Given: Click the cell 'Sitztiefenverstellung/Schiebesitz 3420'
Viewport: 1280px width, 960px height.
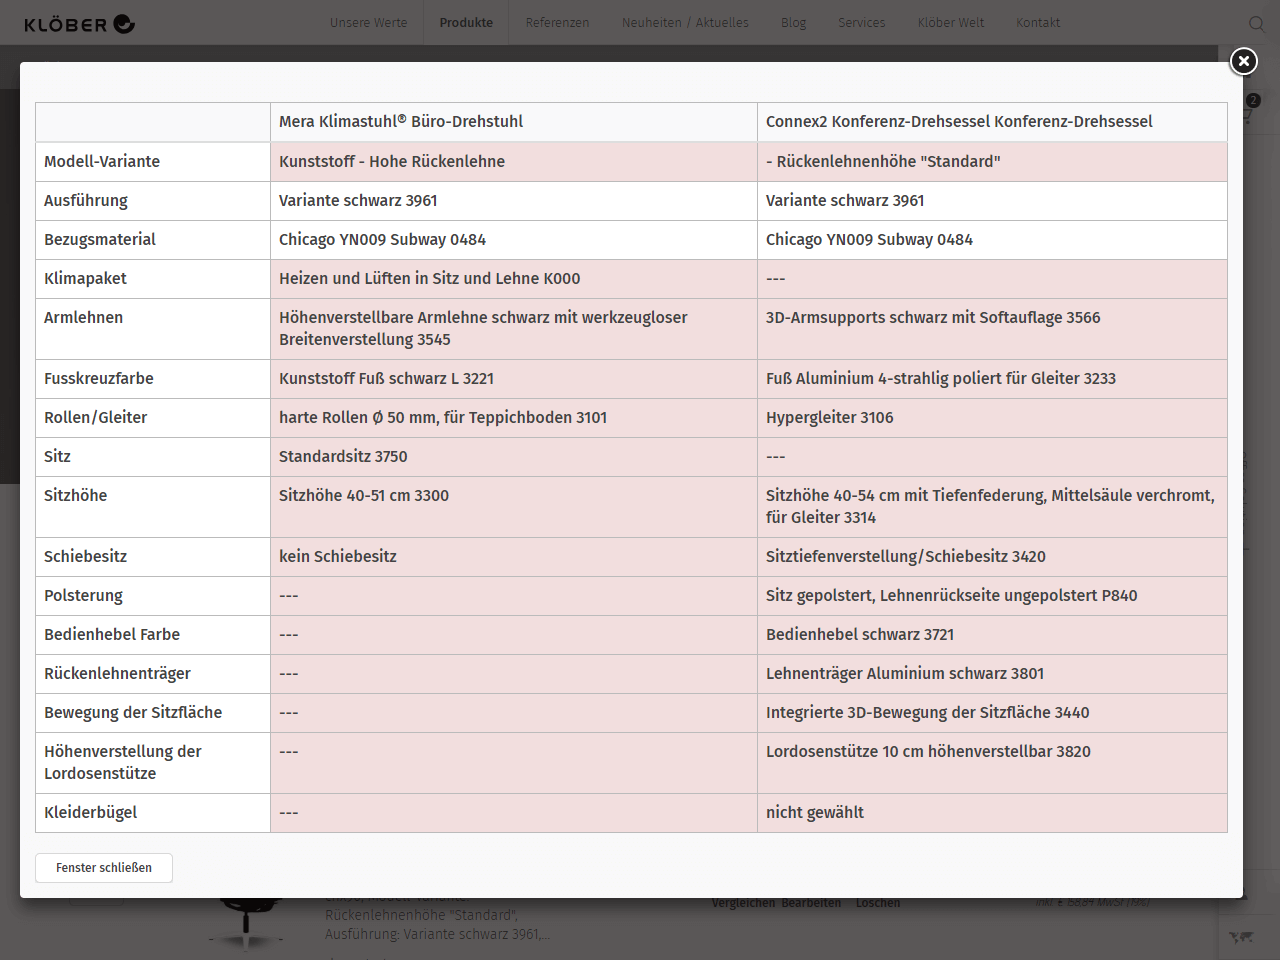Looking at the screenshot, I should 992,557.
